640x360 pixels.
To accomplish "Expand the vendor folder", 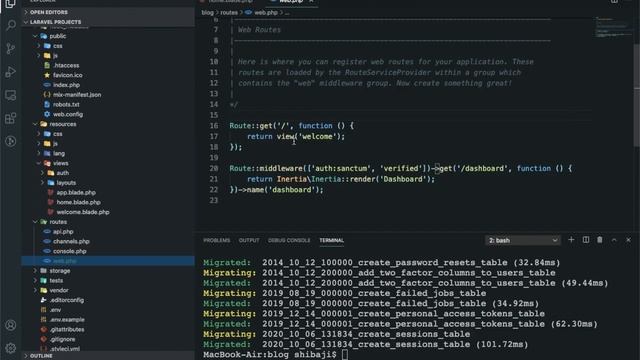I will pyautogui.click(x=59, y=291).
